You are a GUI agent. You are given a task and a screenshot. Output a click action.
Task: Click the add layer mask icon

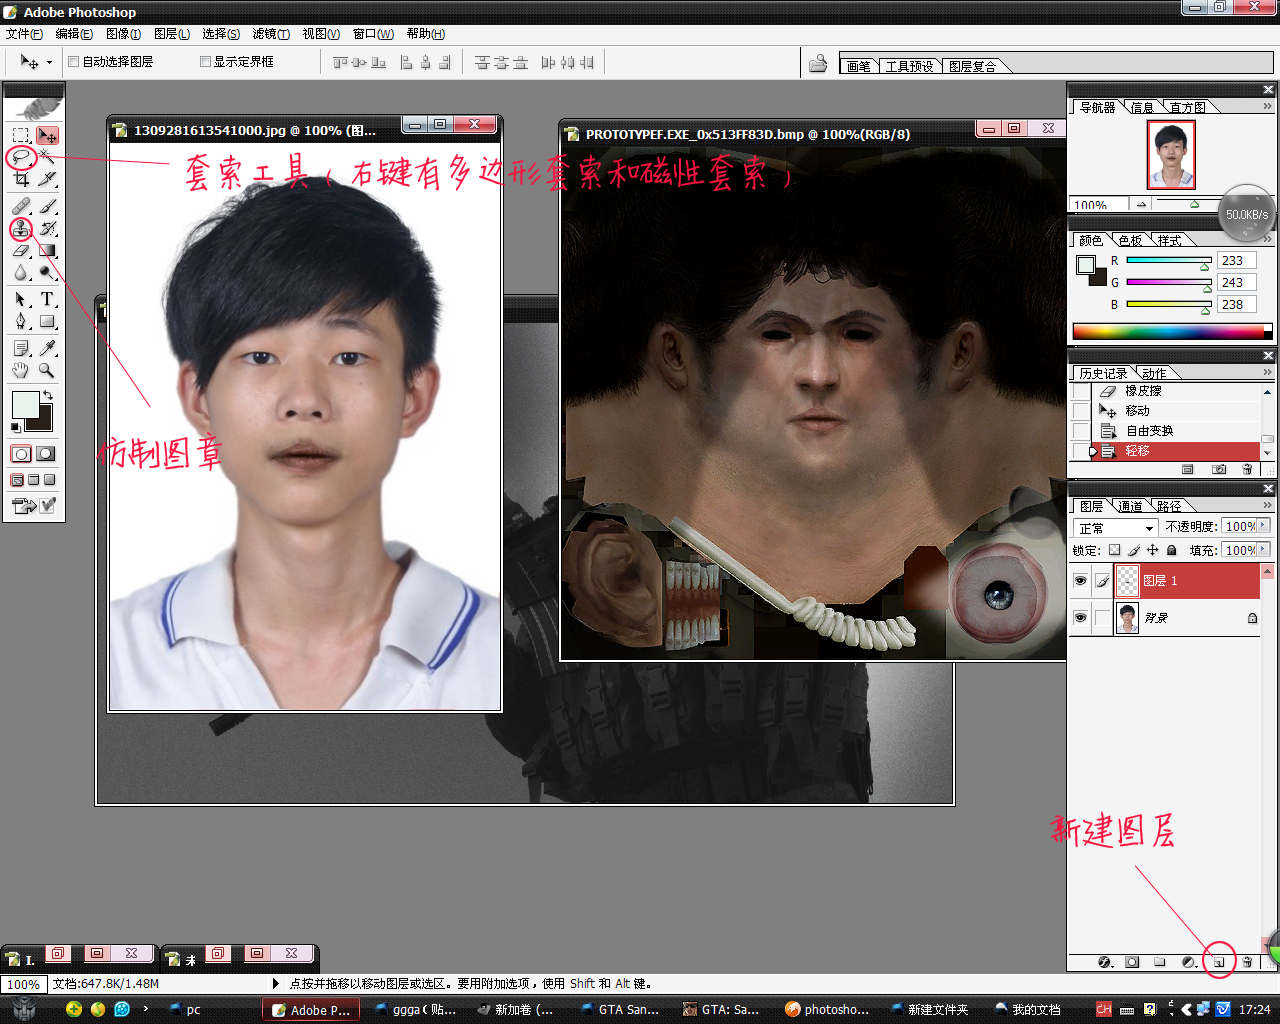pos(1132,962)
